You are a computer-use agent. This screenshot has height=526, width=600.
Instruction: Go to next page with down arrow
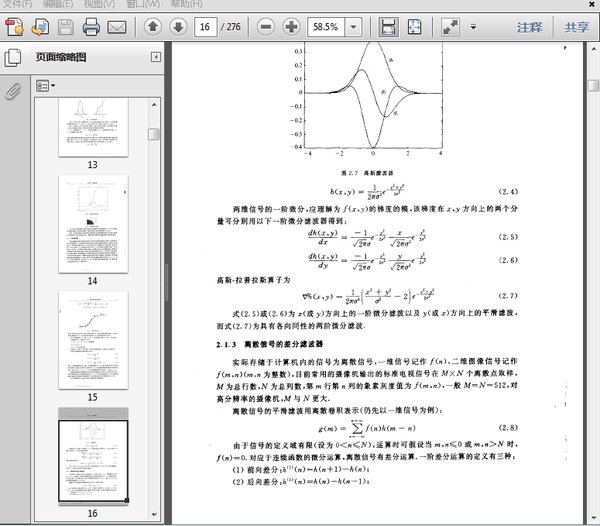click(178, 25)
